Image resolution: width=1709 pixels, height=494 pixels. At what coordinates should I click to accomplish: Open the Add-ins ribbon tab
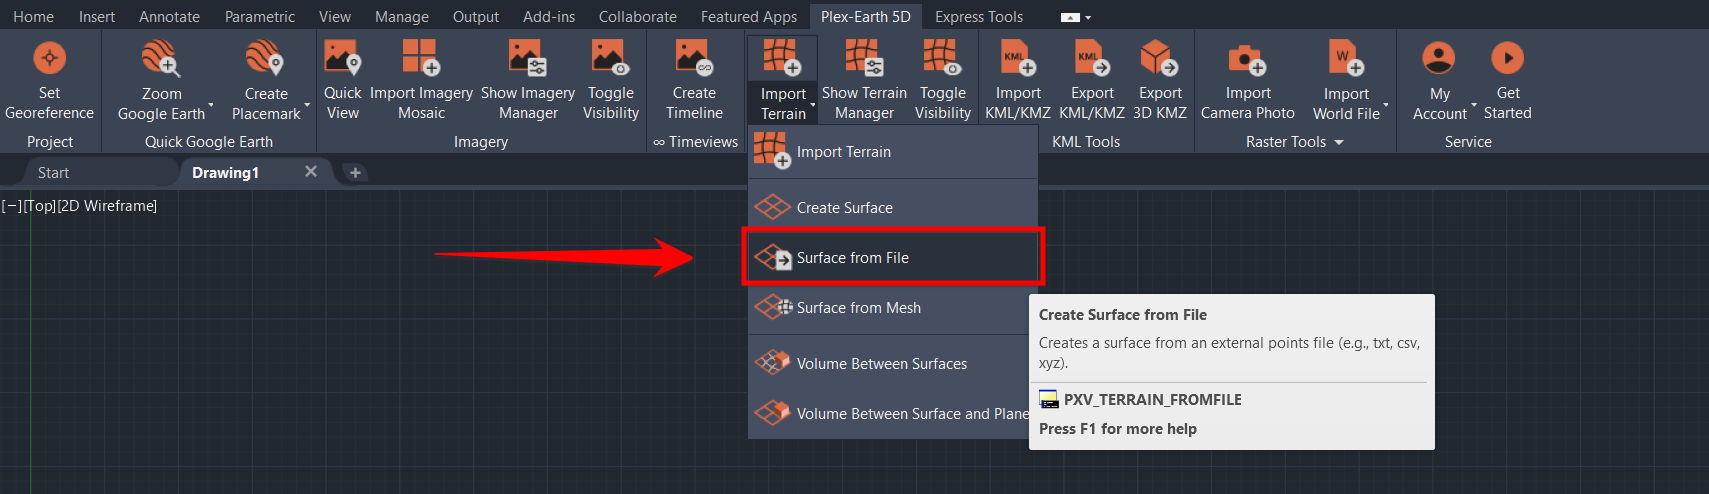pos(549,16)
